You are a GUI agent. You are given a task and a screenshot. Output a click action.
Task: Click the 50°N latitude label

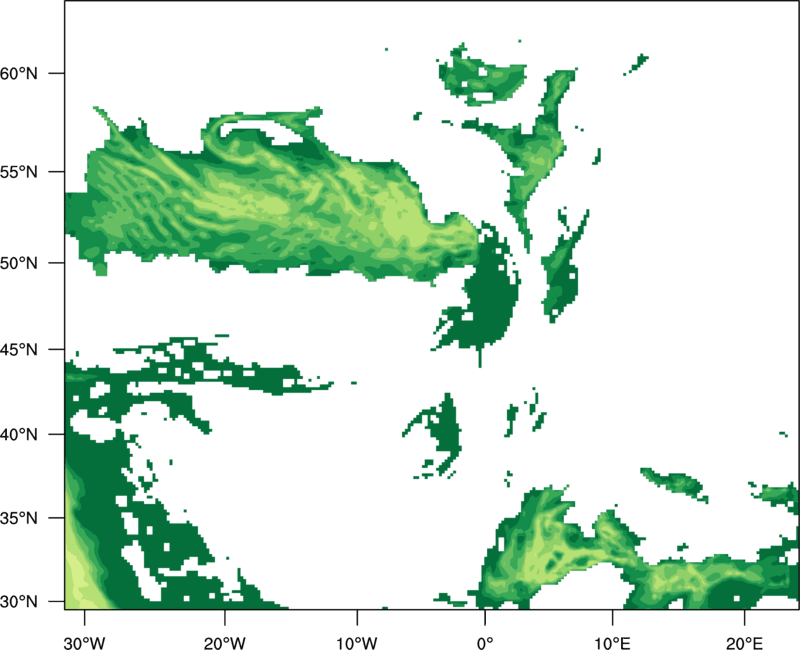[19, 263]
